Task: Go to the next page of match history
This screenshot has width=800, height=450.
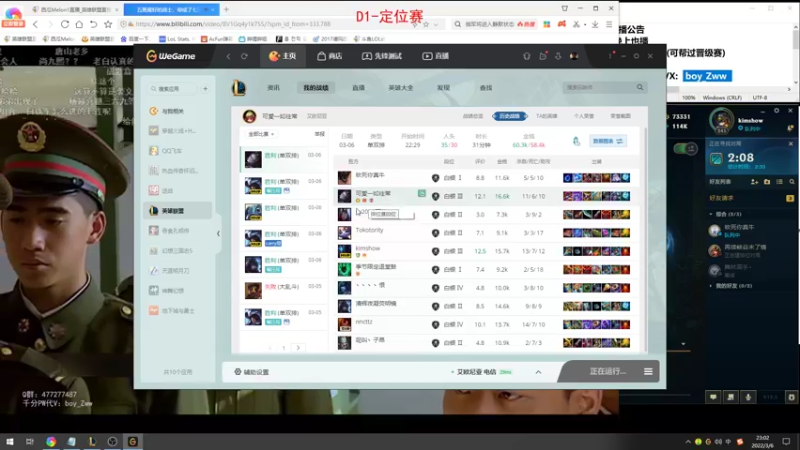Action: click(298, 348)
